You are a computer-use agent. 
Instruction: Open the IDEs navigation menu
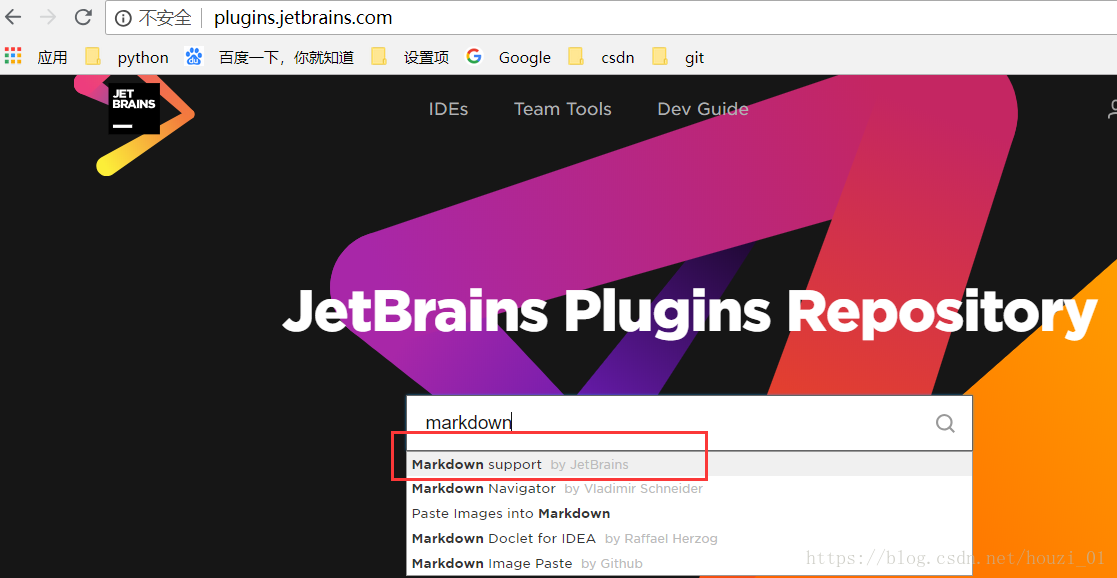coord(448,109)
